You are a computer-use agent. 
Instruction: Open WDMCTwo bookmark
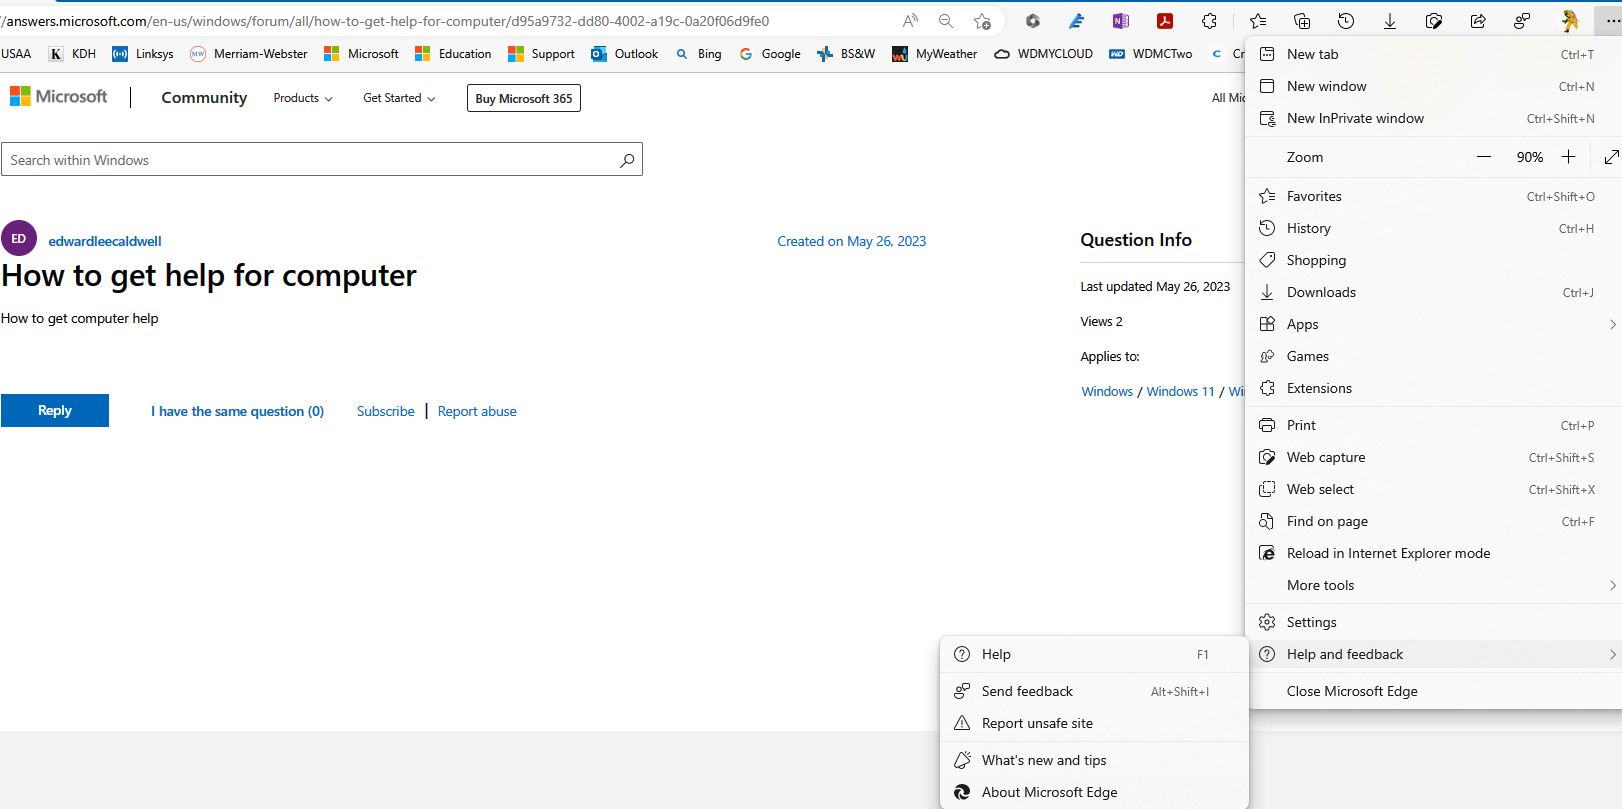click(1151, 54)
